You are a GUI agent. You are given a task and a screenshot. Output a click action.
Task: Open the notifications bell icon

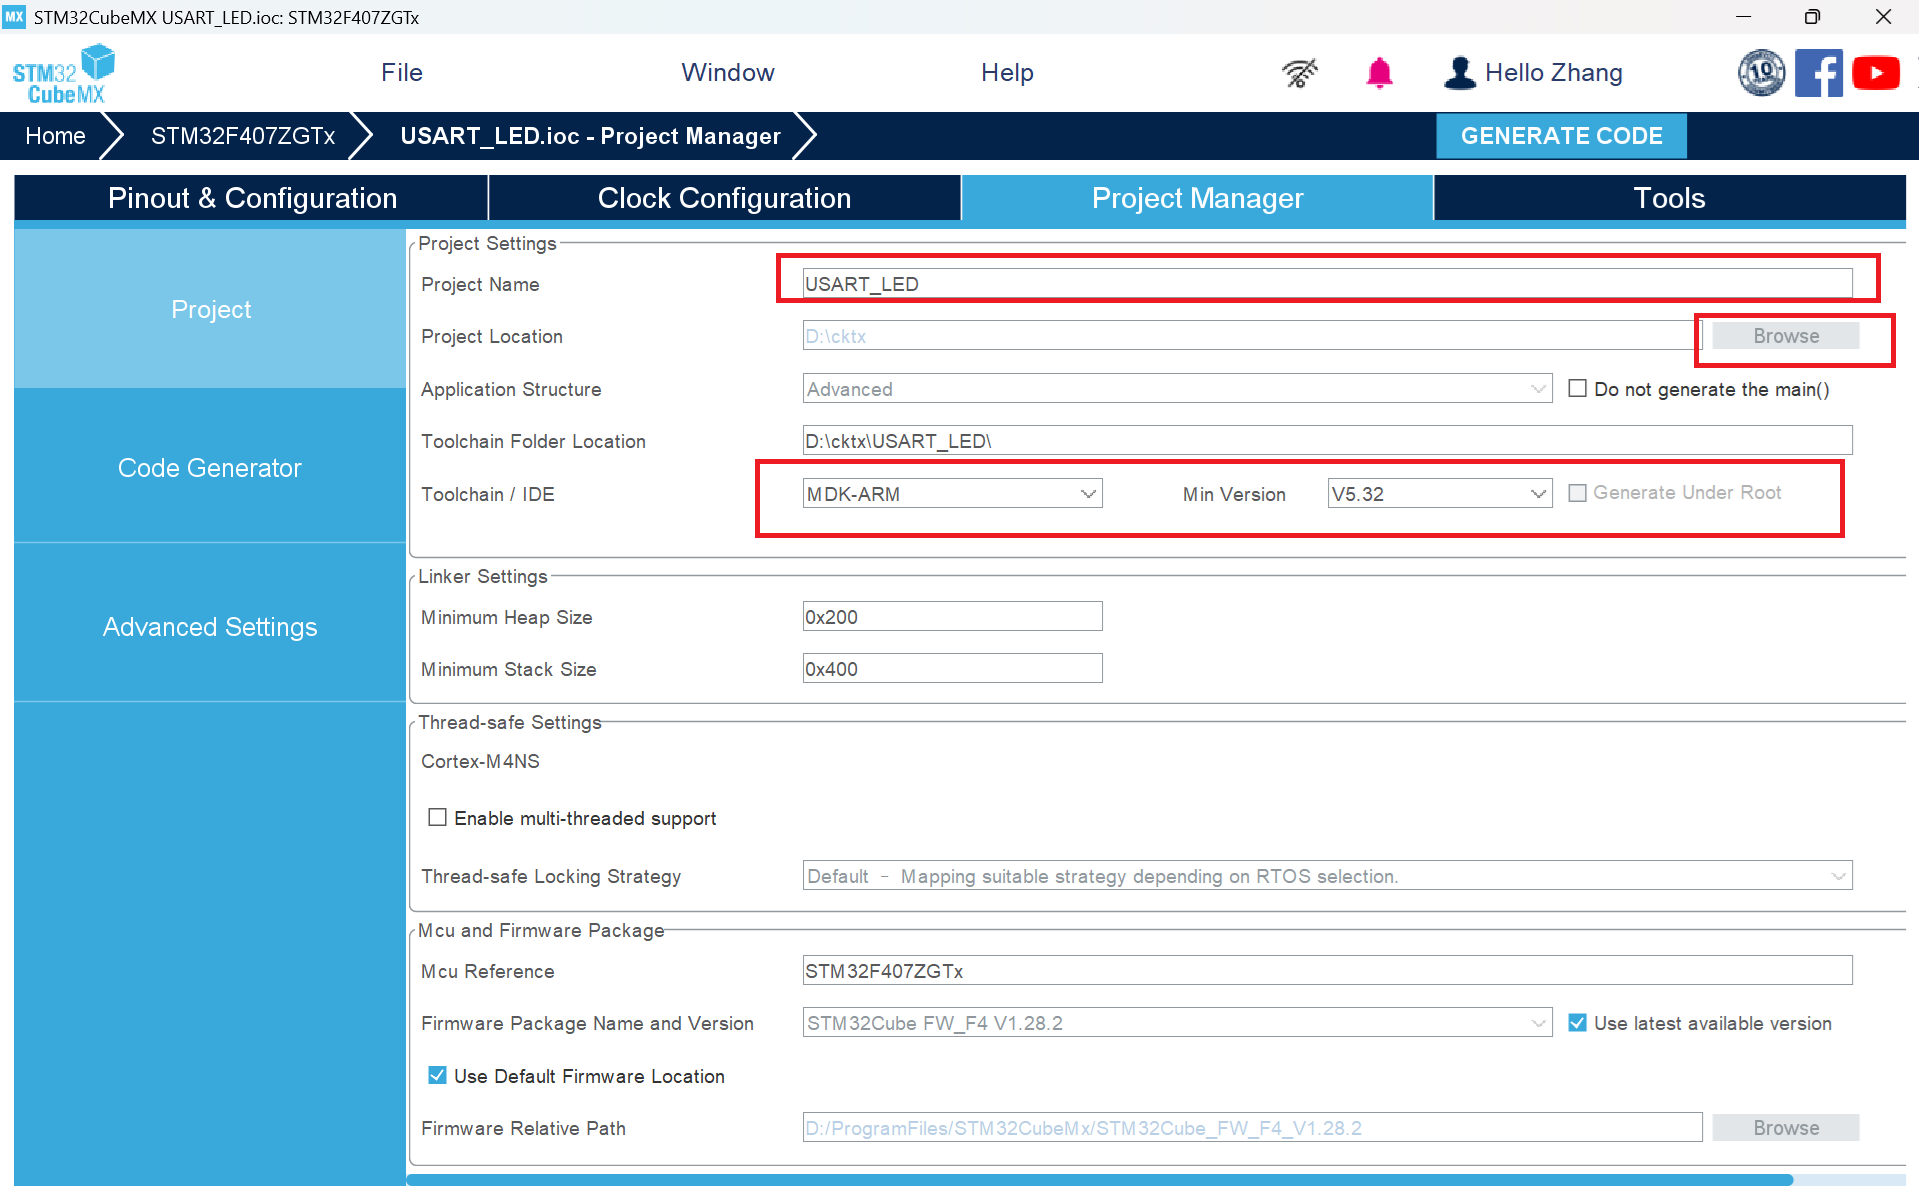tap(1379, 73)
